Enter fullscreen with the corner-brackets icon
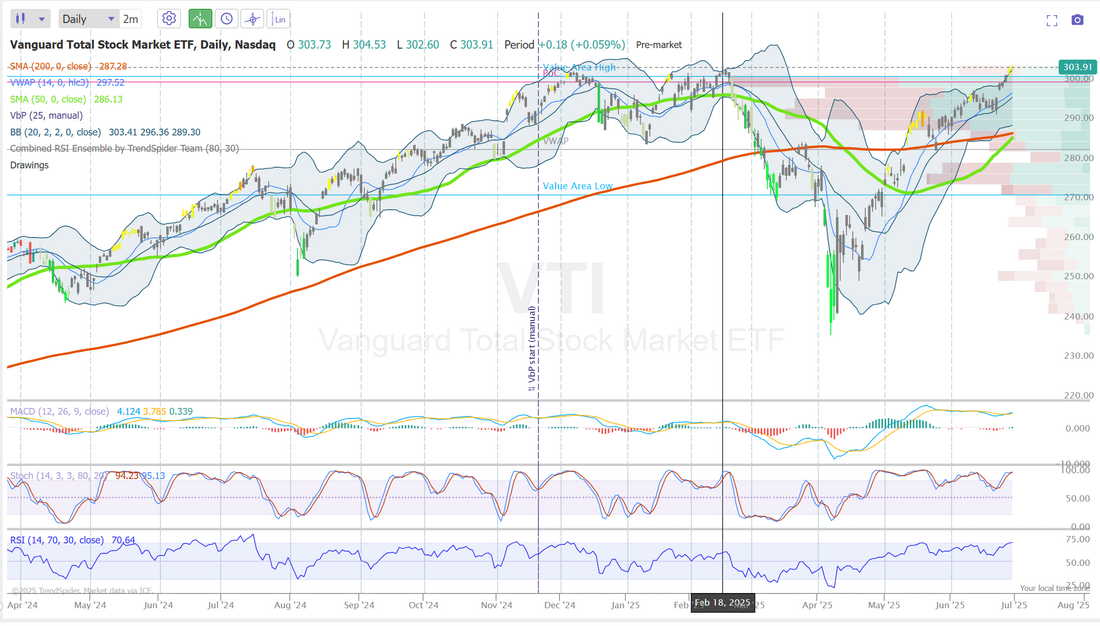Screen dimensions: 1100x626 click(x=1052, y=20)
